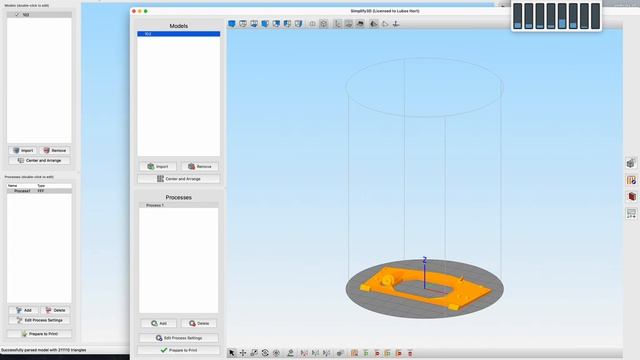Toggle the wireframe display icon

[x=384, y=24]
